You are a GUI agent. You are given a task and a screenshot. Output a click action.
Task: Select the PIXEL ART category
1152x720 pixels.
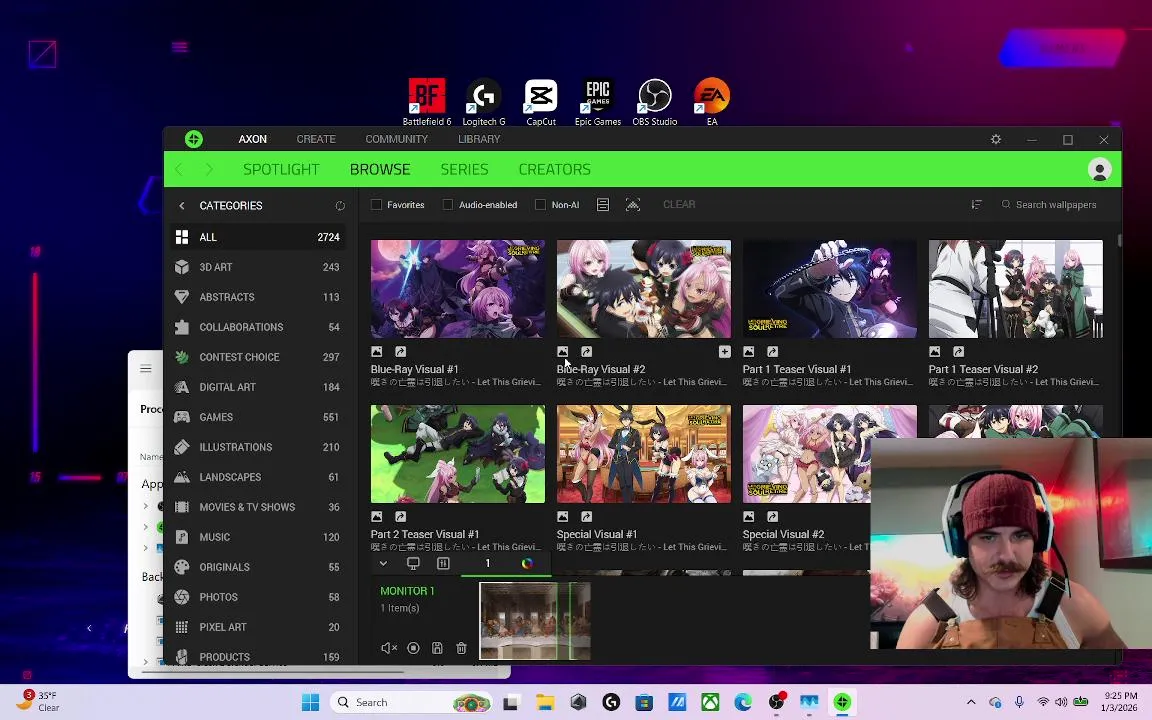click(257, 627)
